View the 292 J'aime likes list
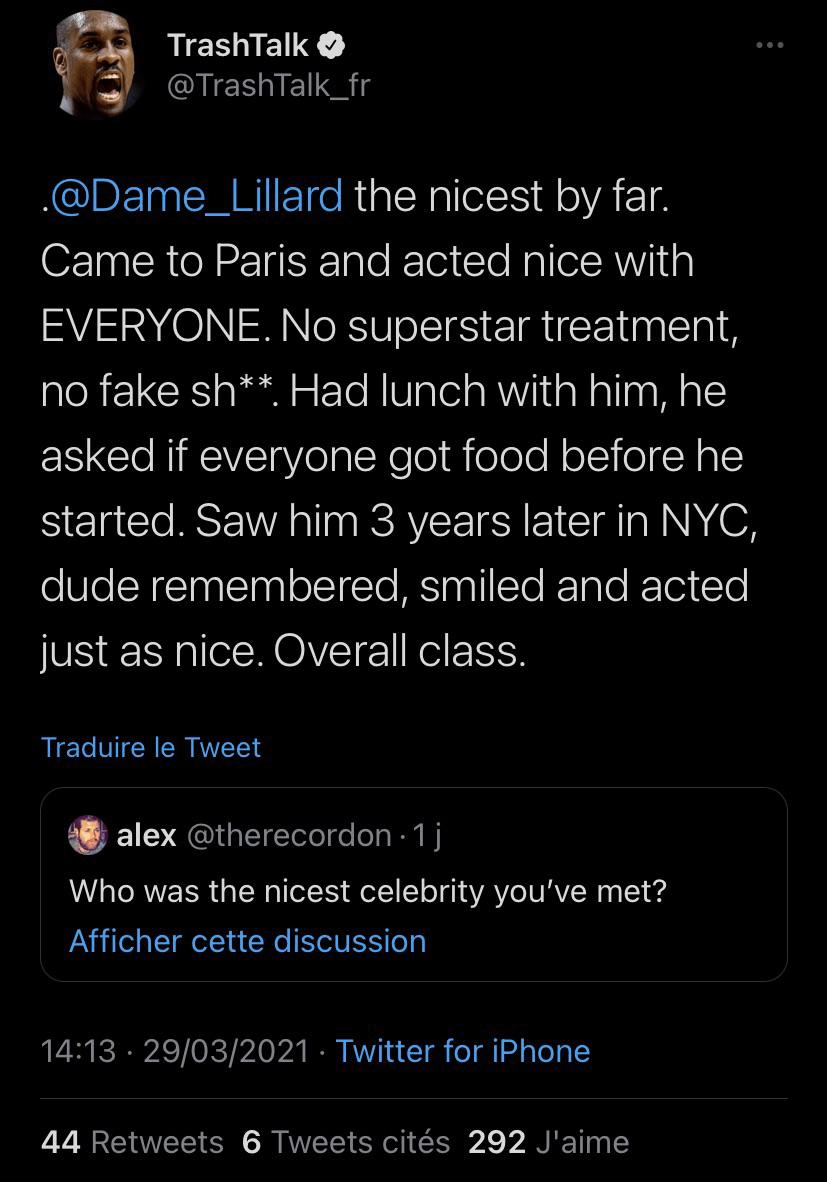This screenshot has width=827, height=1182. pyautogui.click(x=548, y=1142)
